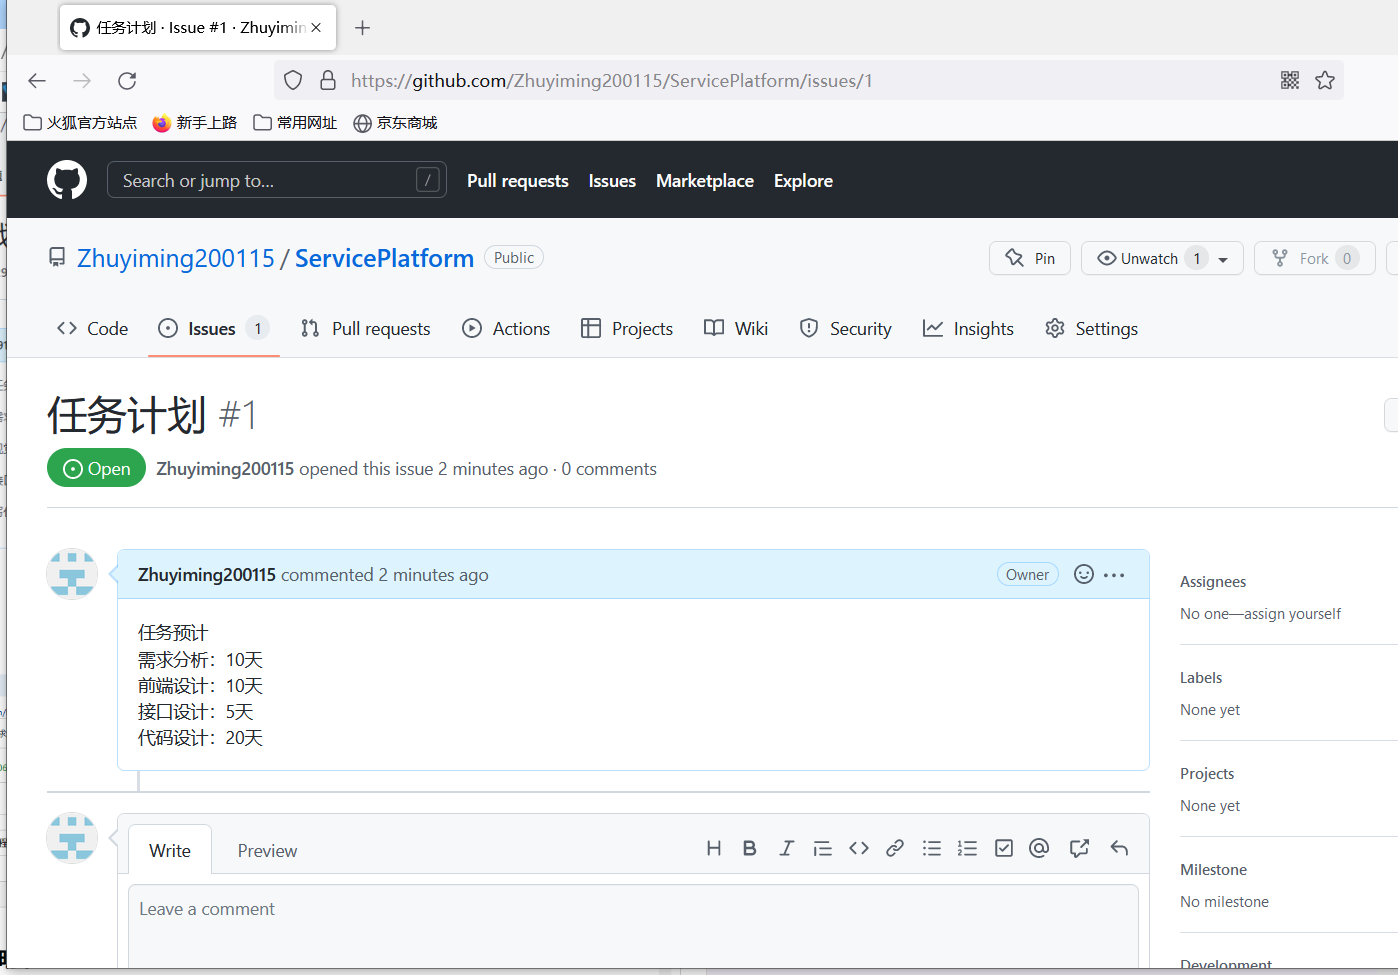Insert a quote in the comment
Screen dimensions: 1398x975
(823, 848)
